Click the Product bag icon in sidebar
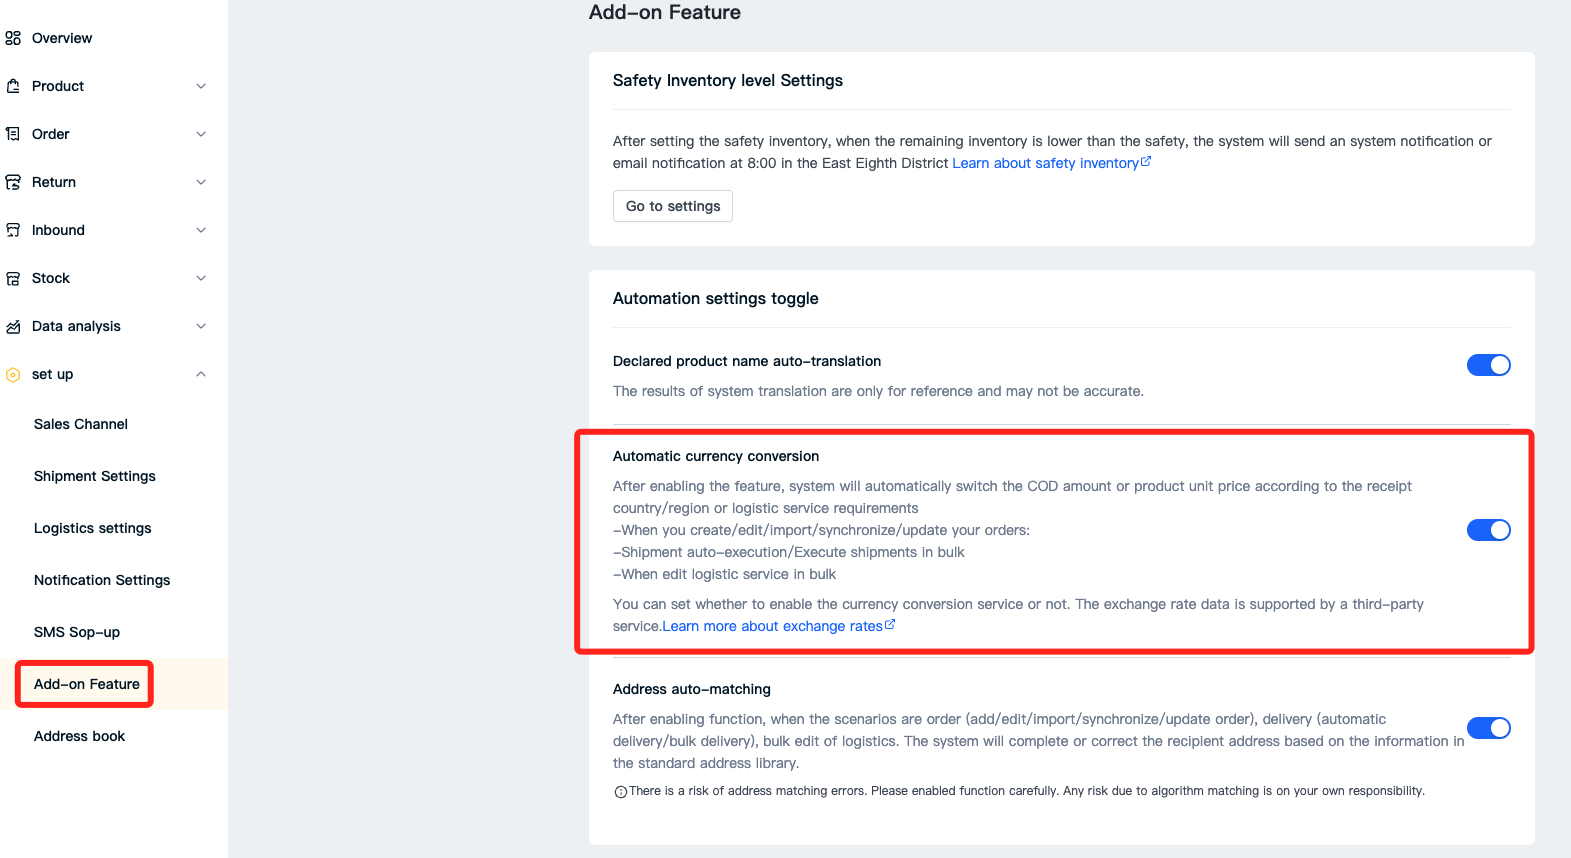 (13, 86)
